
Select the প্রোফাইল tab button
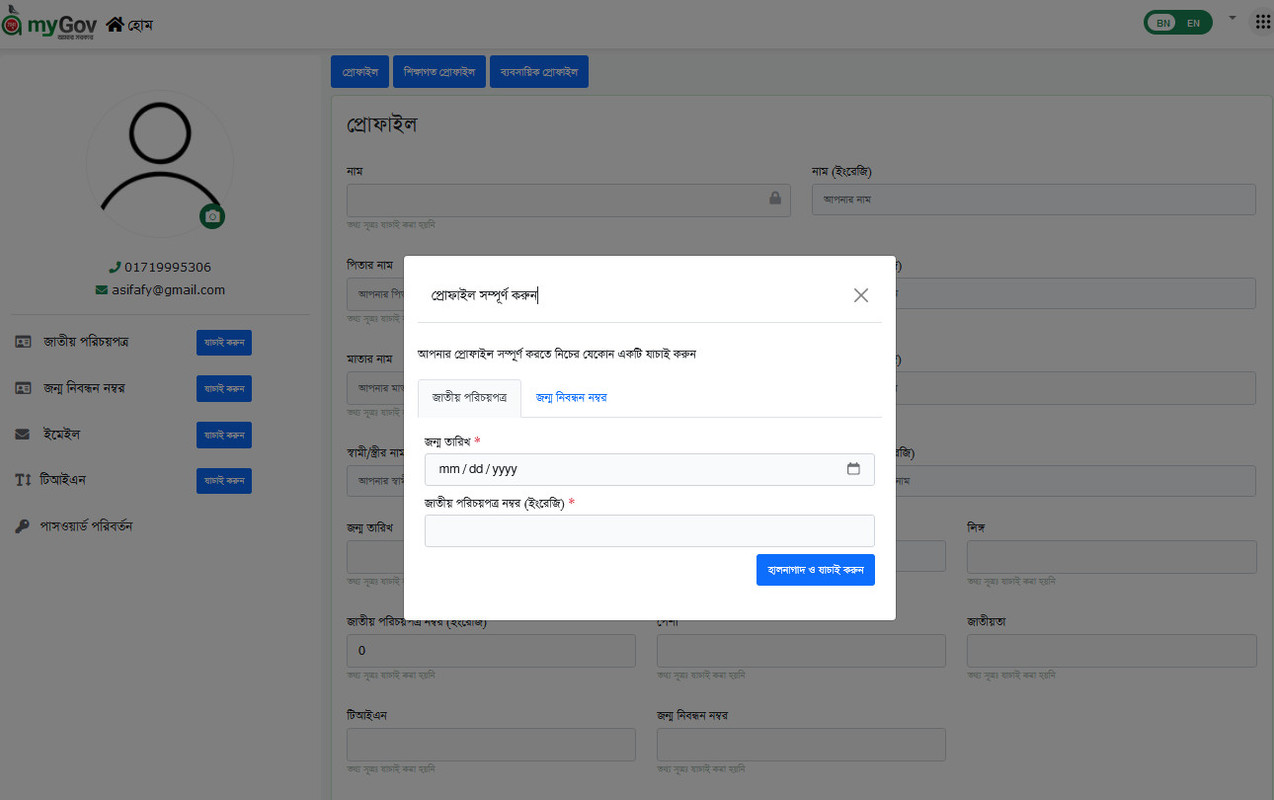[360, 72]
